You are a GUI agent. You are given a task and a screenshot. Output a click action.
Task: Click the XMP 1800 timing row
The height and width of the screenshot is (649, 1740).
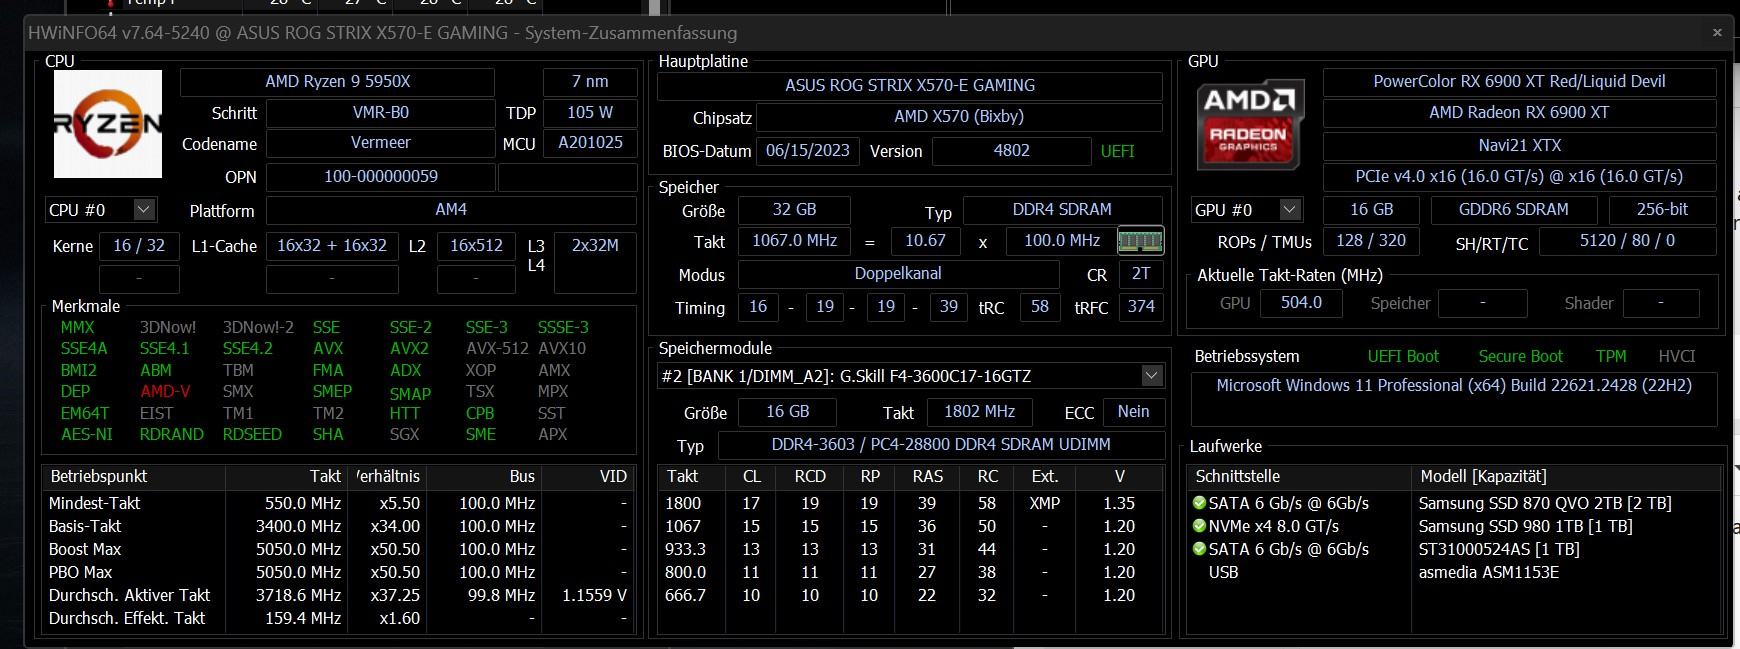point(911,503)
